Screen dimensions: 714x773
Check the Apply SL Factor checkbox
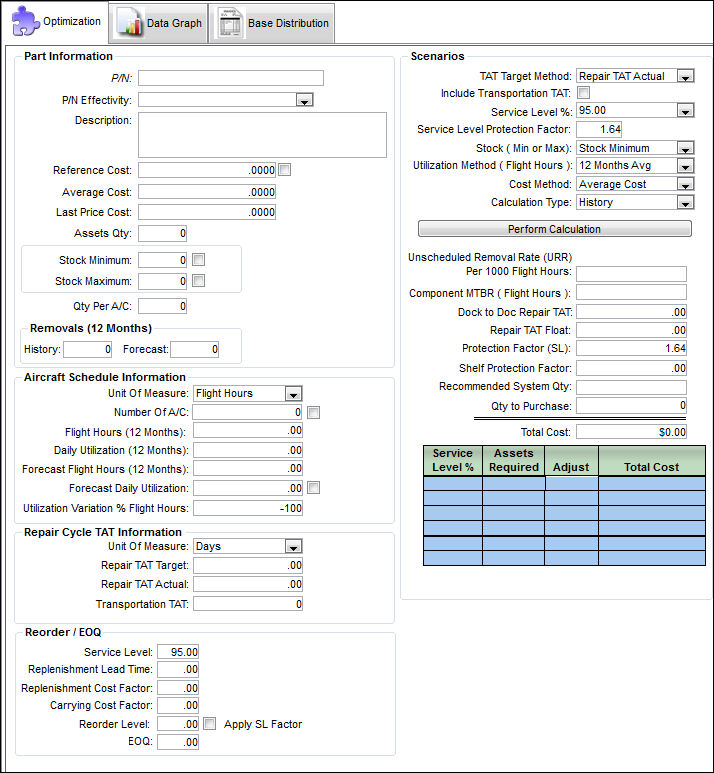pos(210,724)
